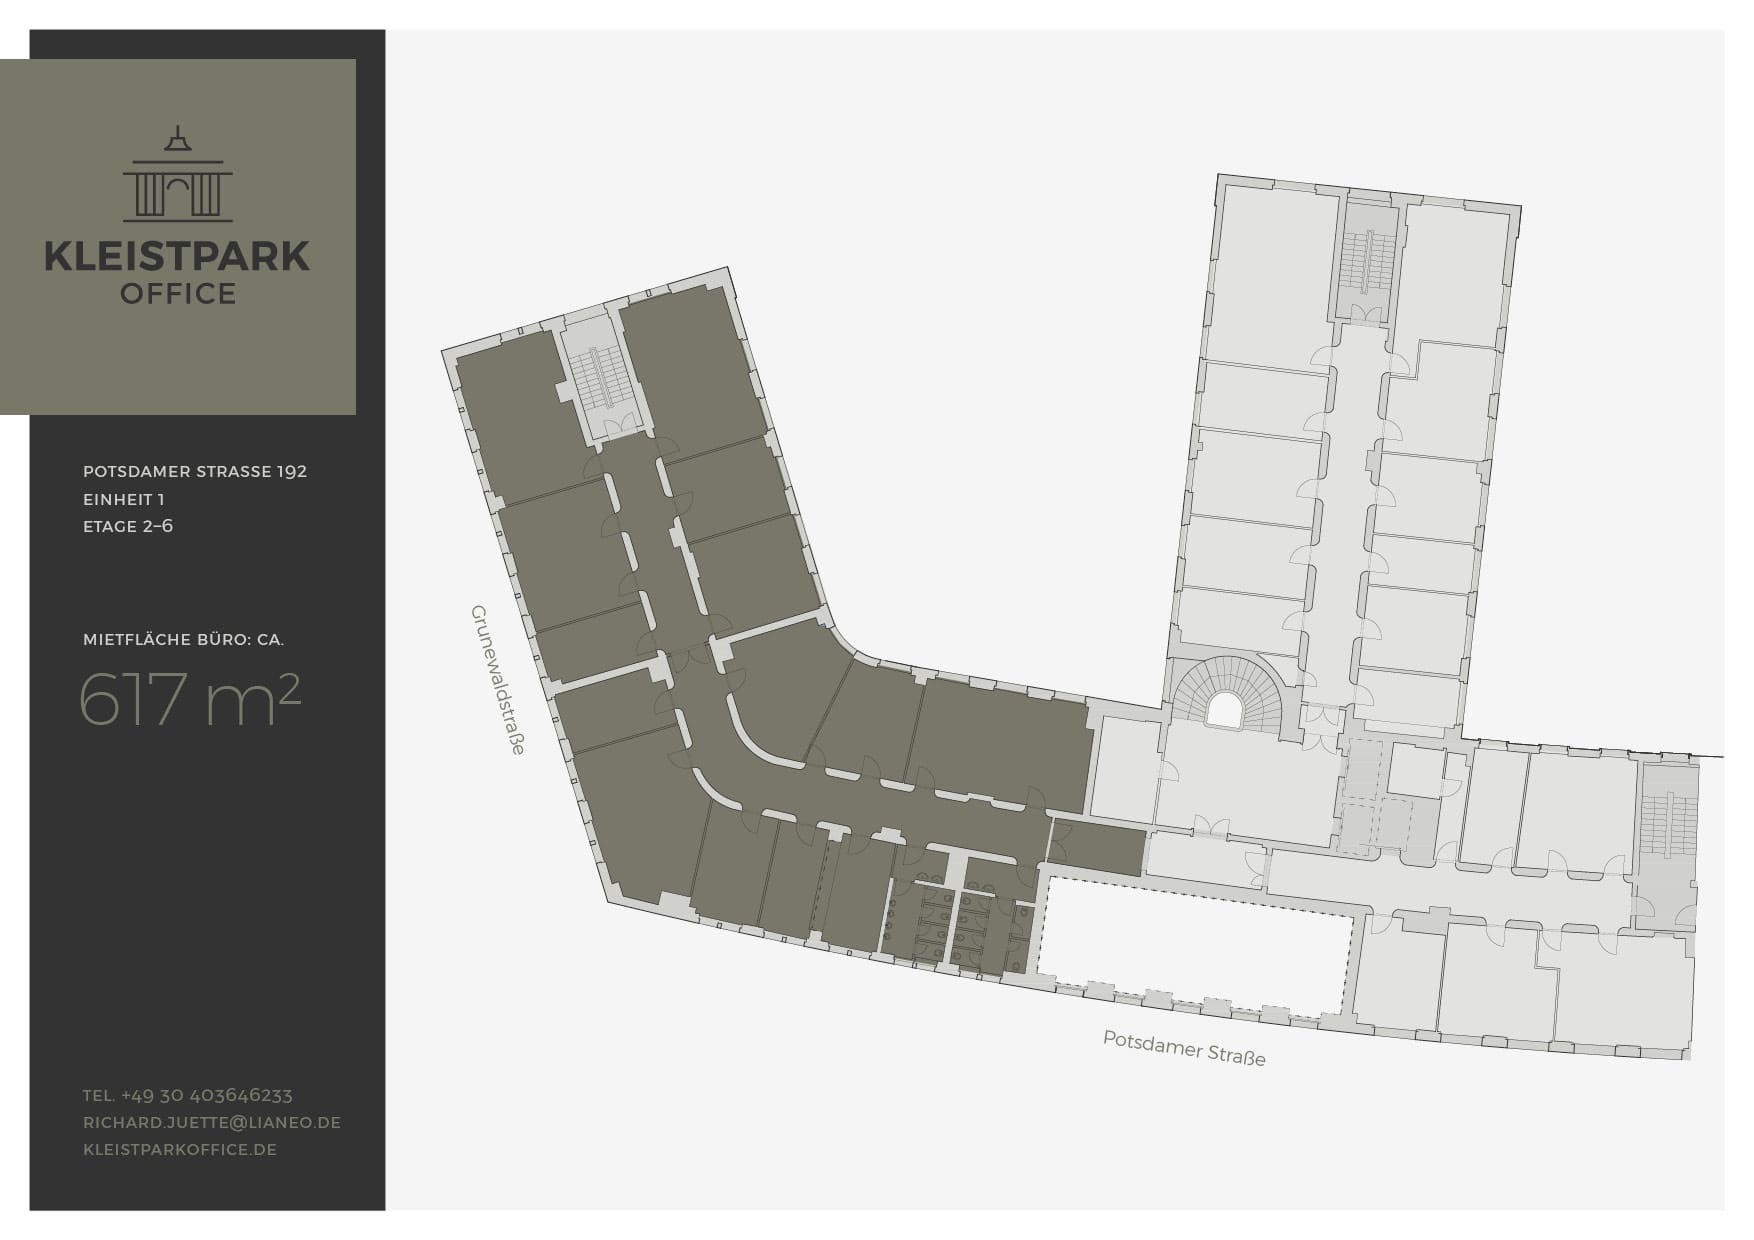The image size is (1754, 1240).
Task: Click the small dark room beside the courtyard
Action: (1097, 846)
